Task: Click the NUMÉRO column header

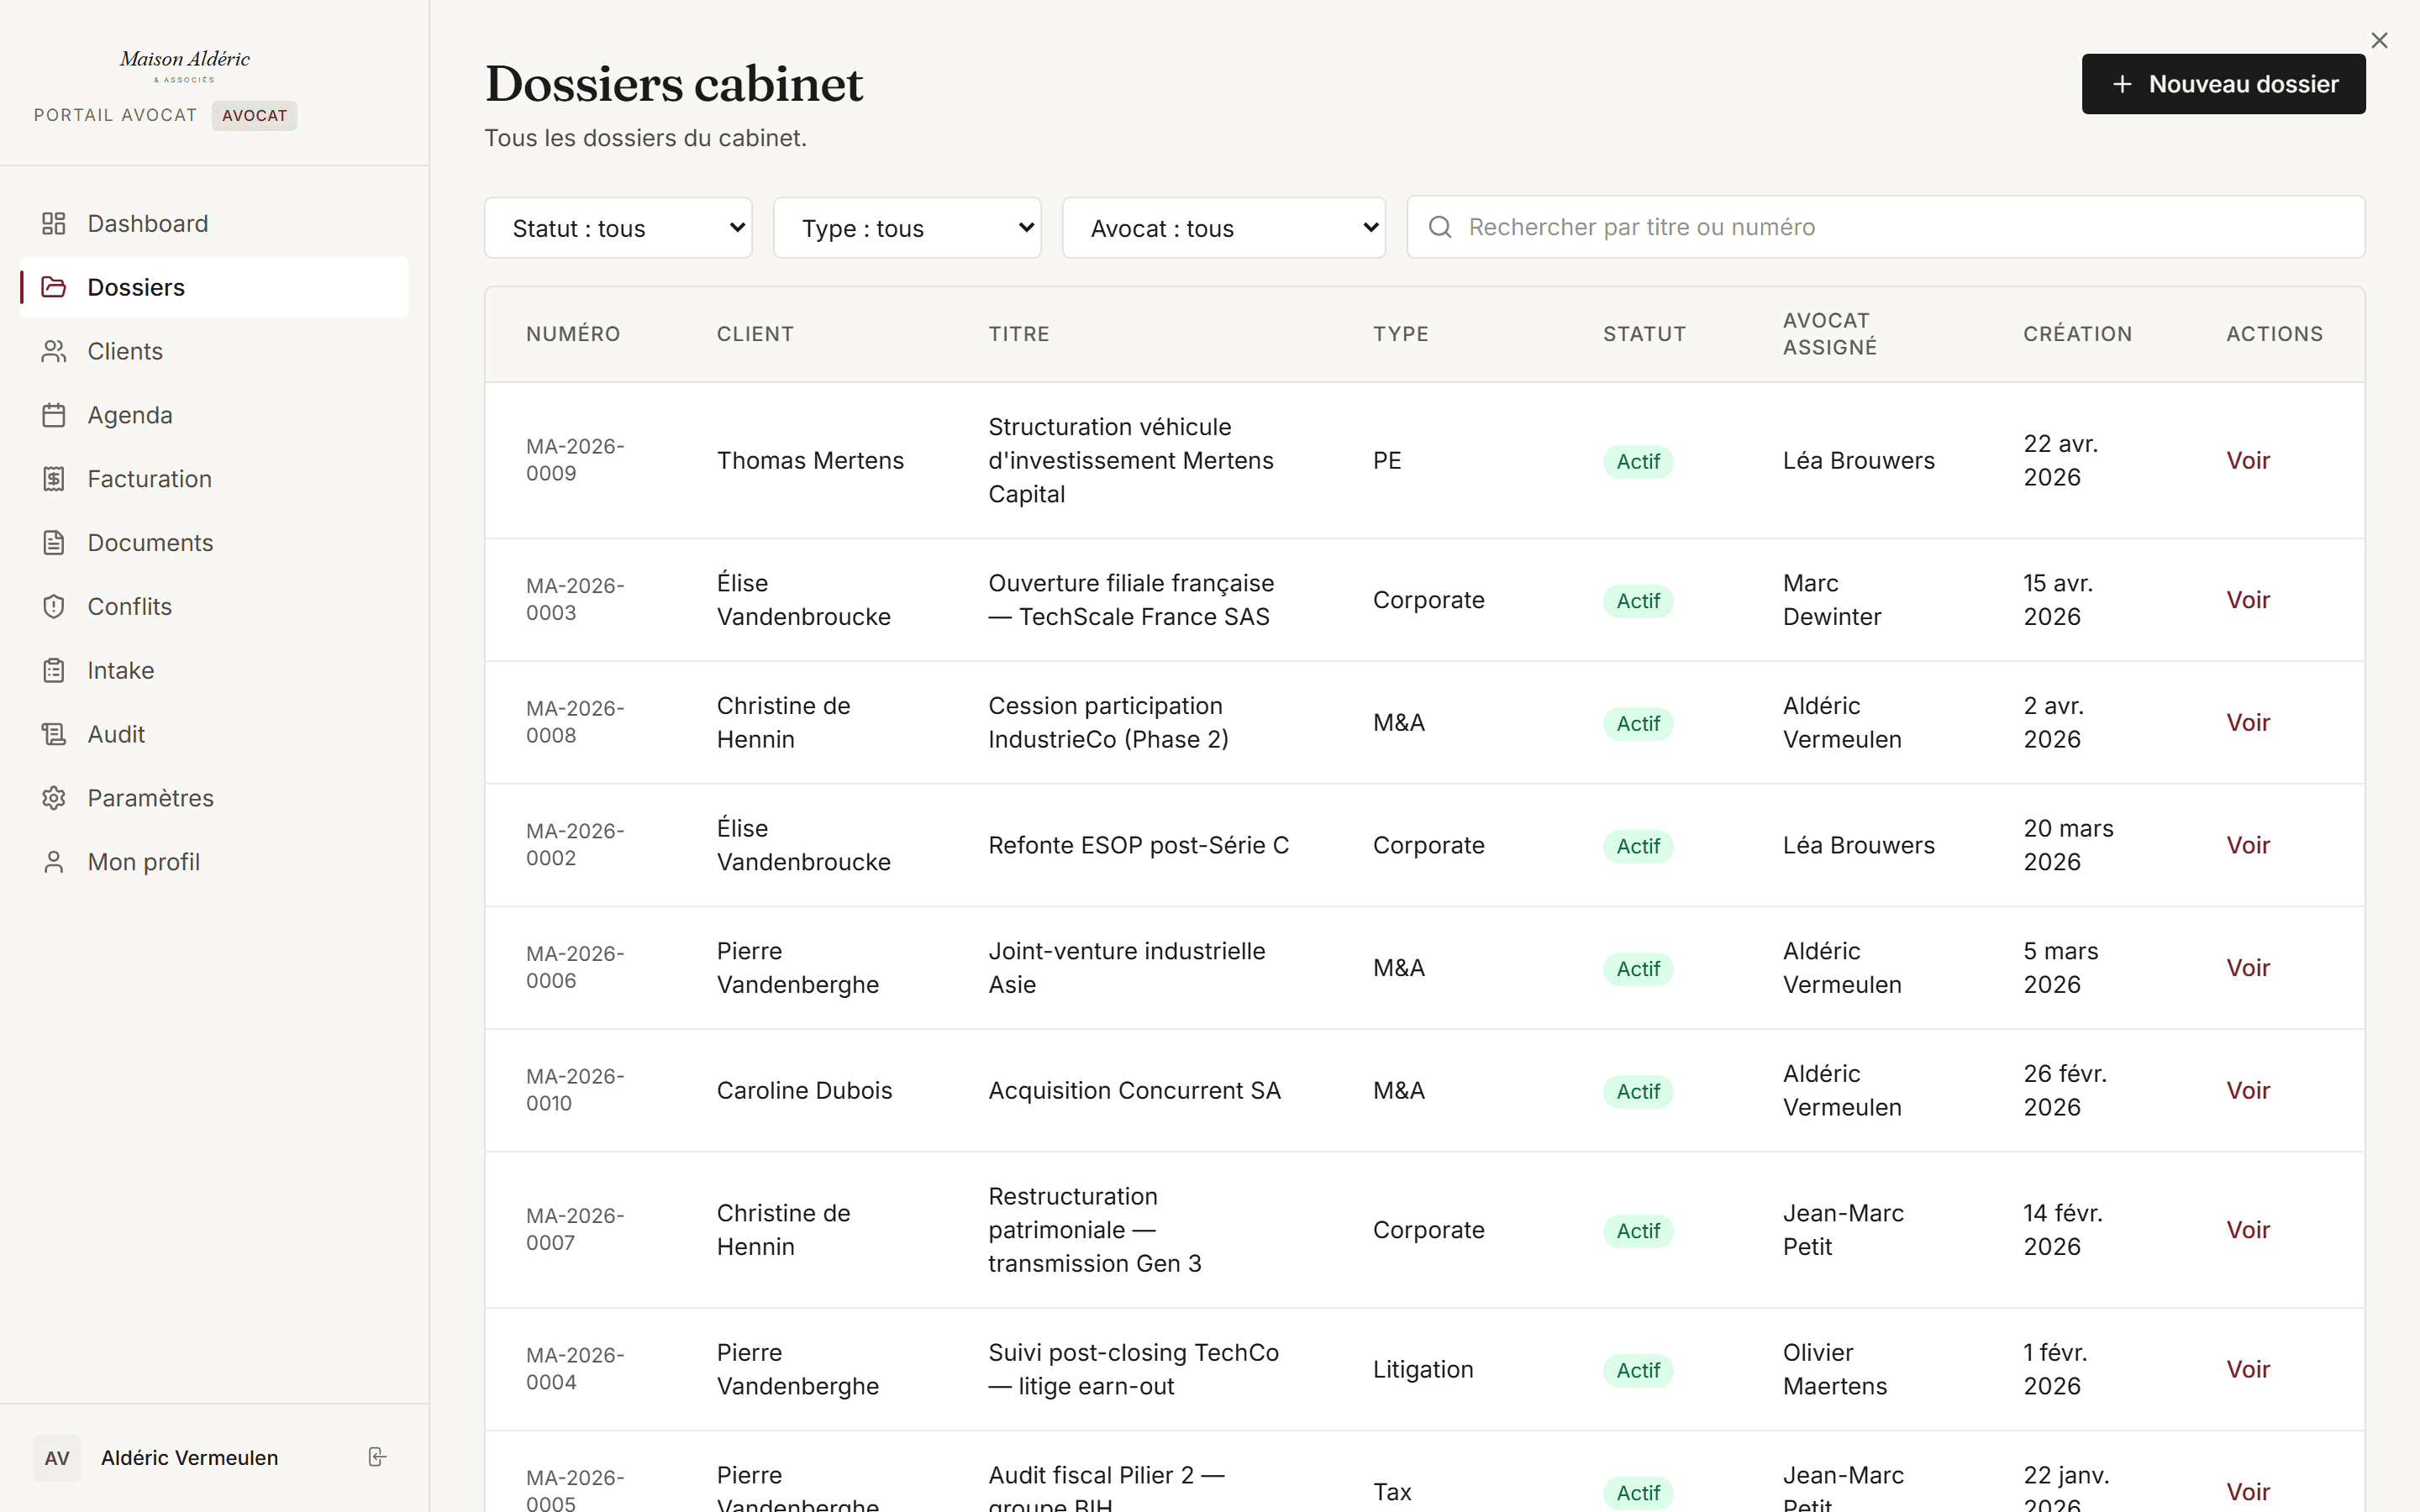Action: [573, 334]
